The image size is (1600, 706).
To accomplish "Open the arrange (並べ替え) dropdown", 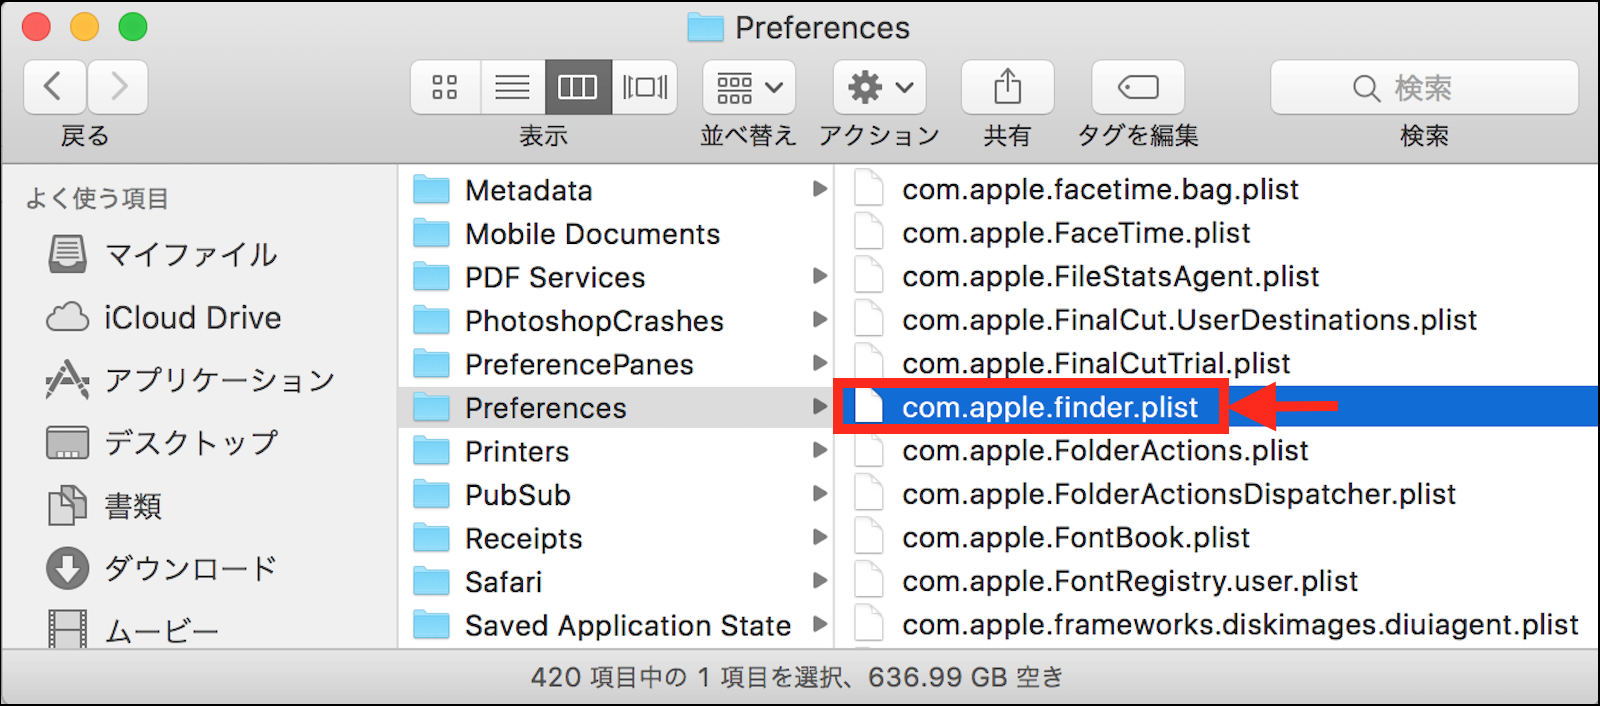I will (749, 88).
